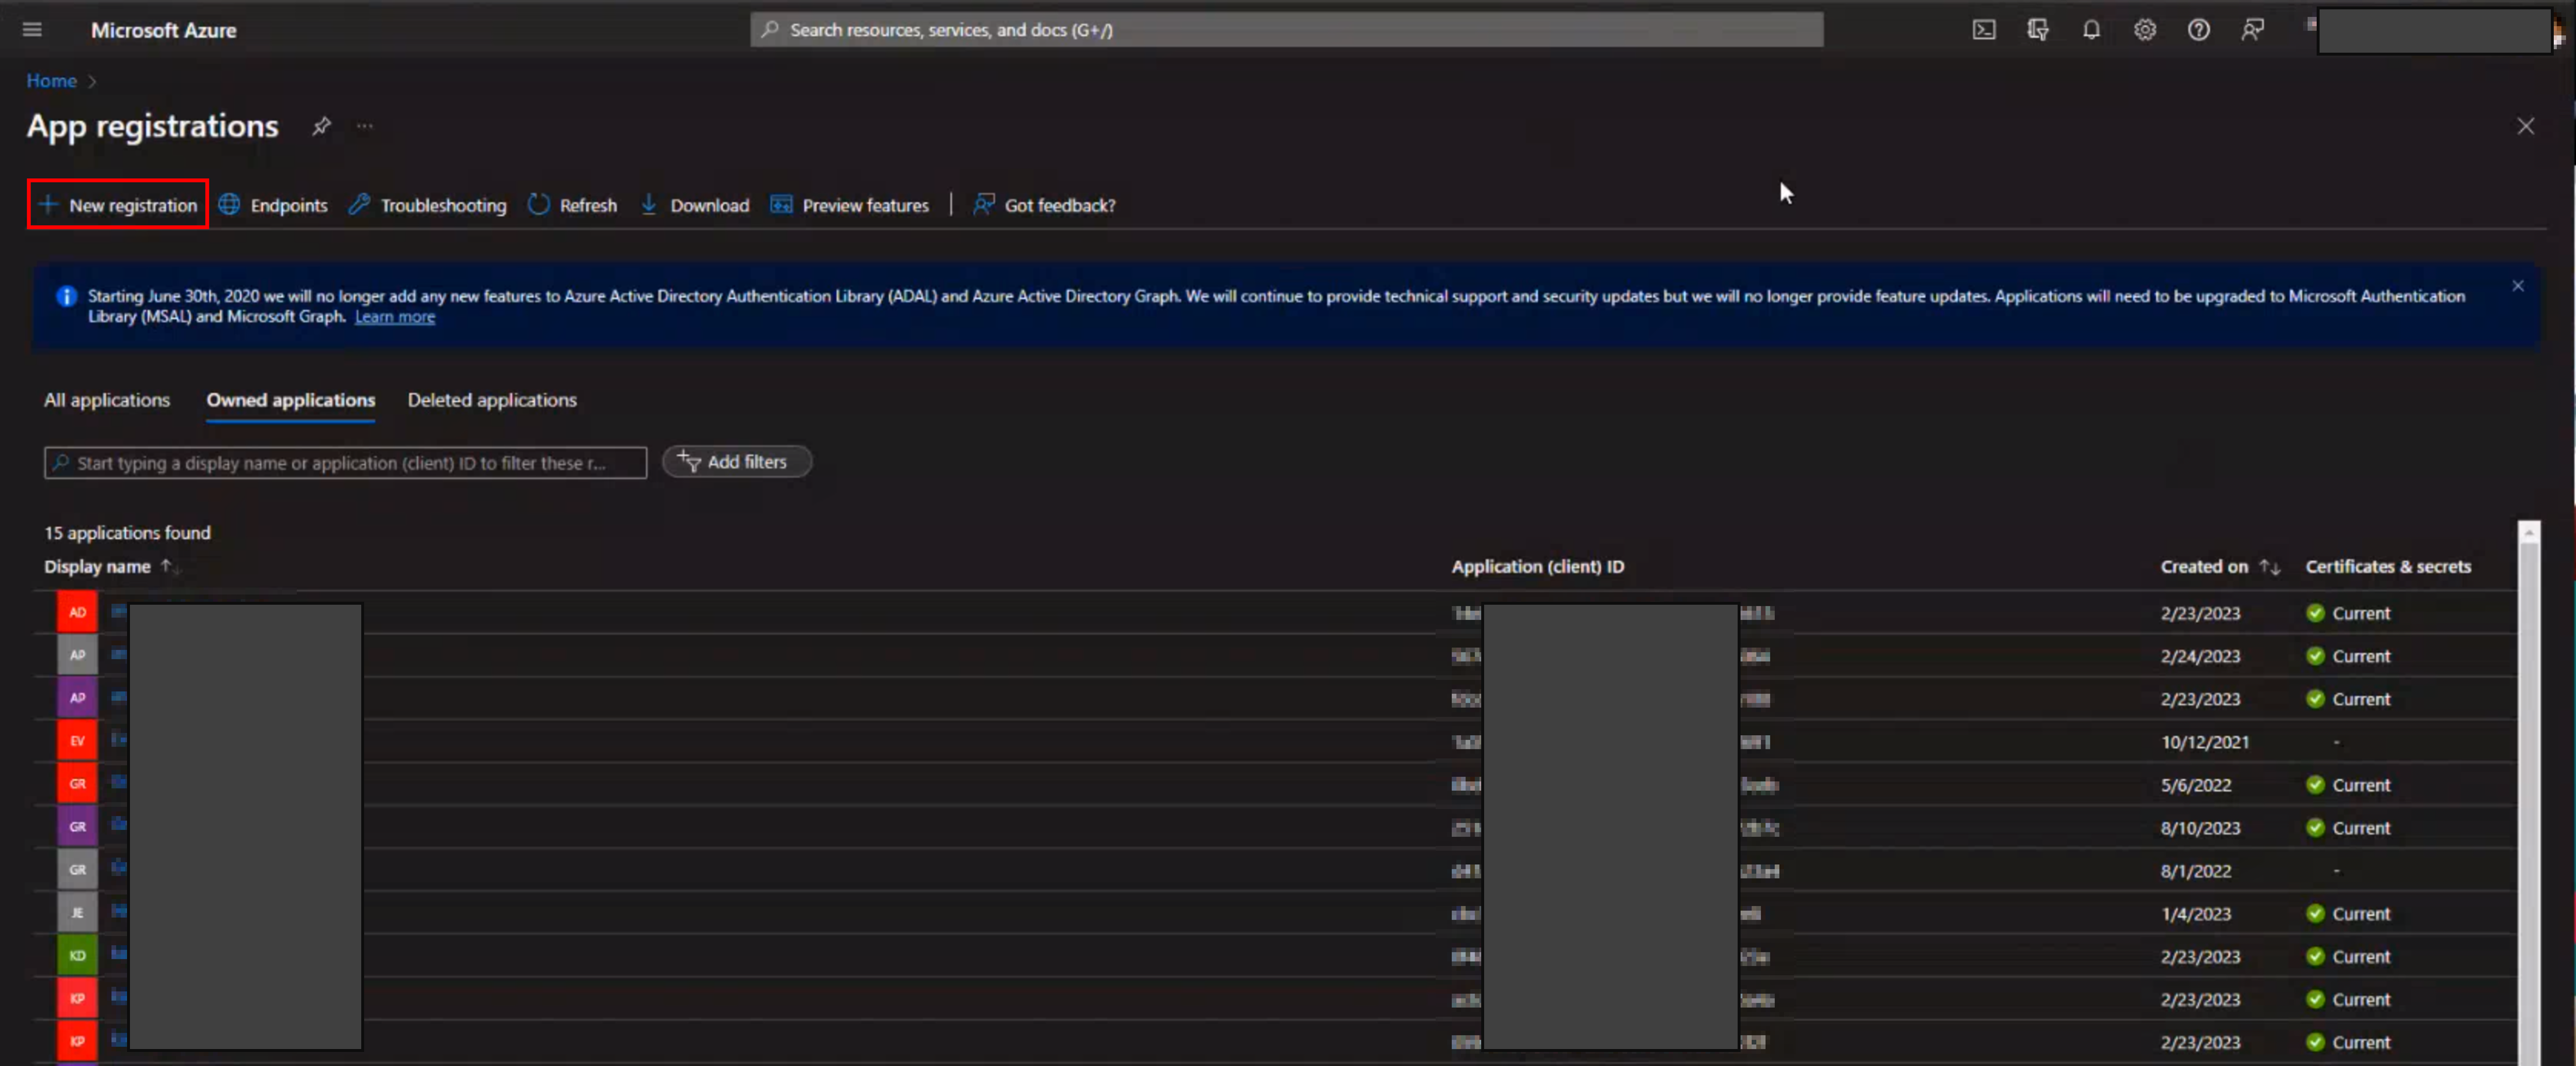Open Troubleshooting
2576x1066 pixels.
coord(427,204)
